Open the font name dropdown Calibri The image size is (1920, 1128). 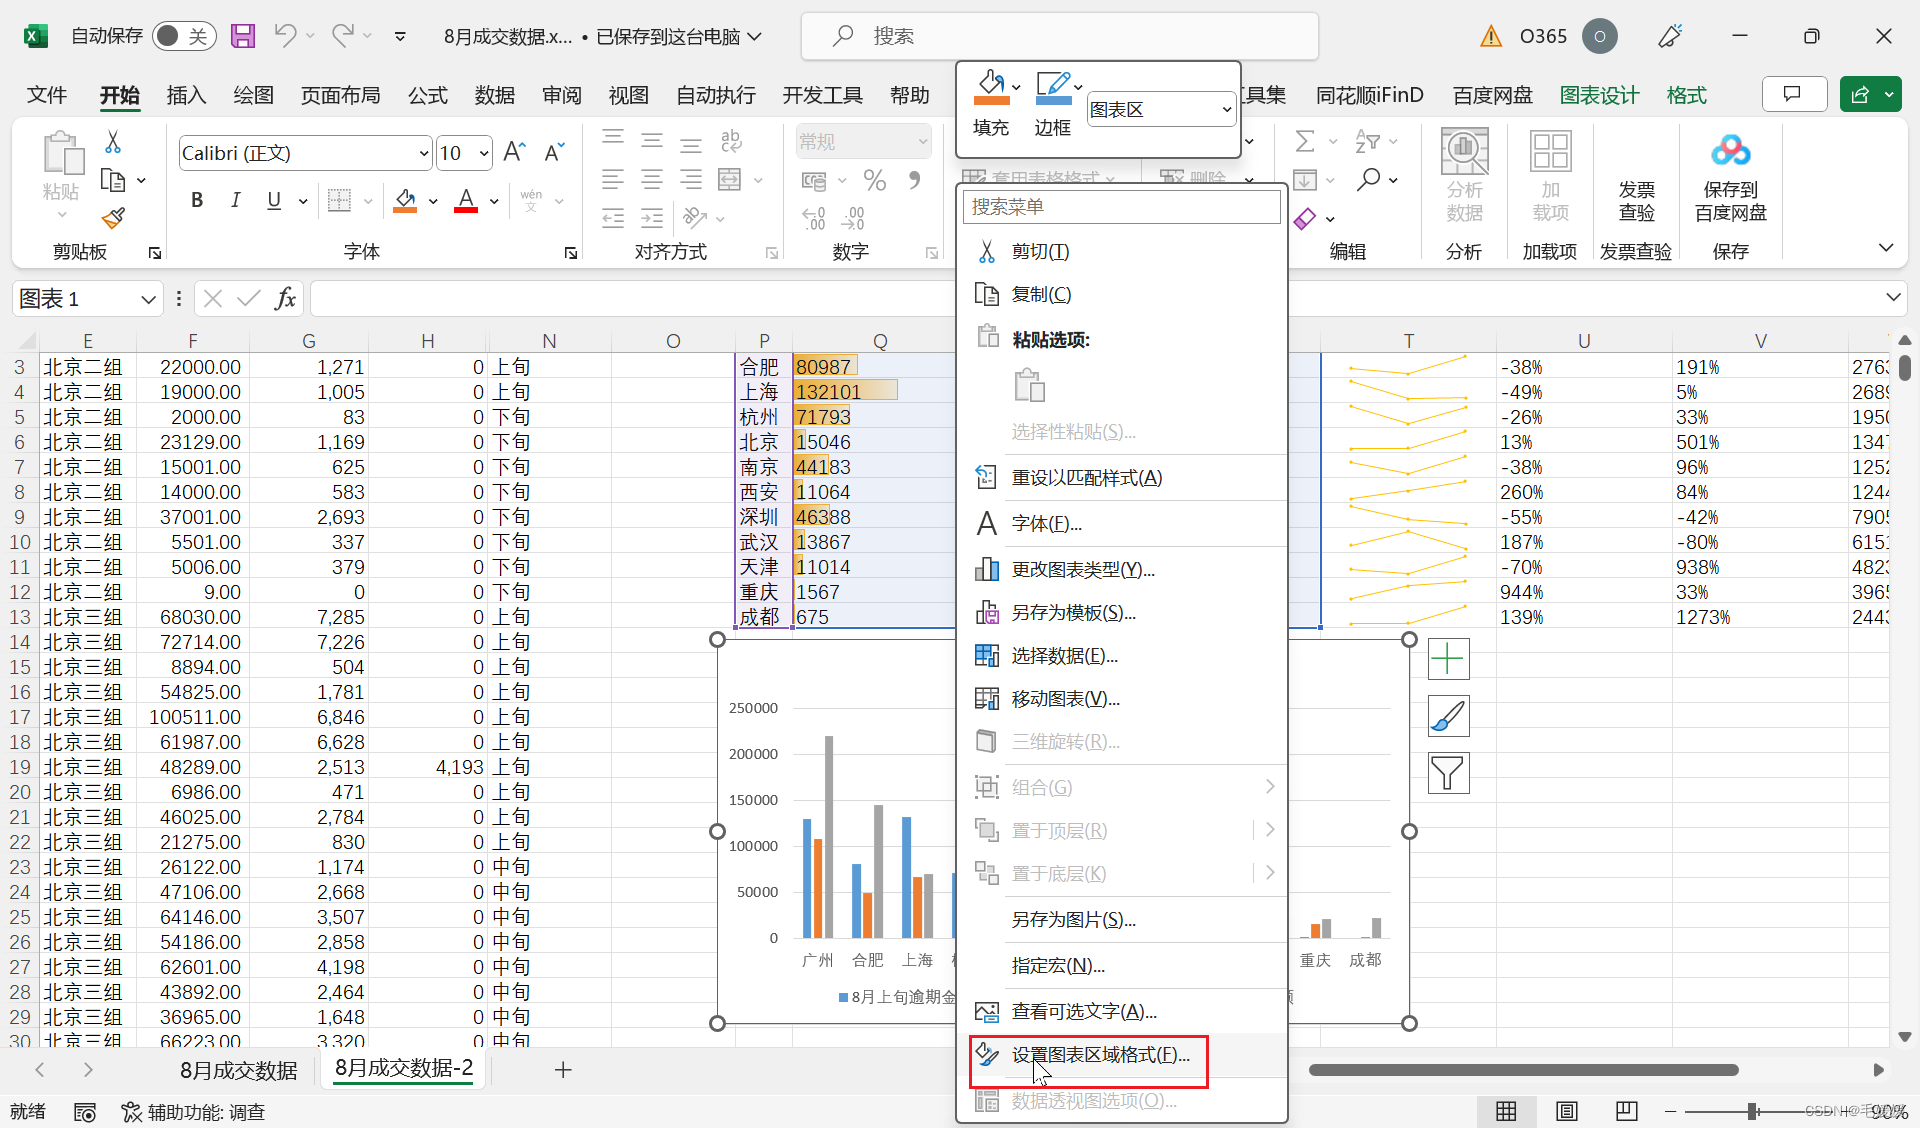pyautogui.click(x=424, y=153)
